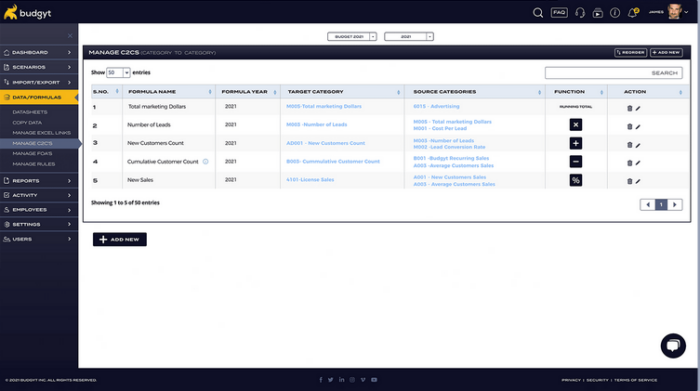
Task: Open Datasheets submenu item
Action: (x=30, y=112)
